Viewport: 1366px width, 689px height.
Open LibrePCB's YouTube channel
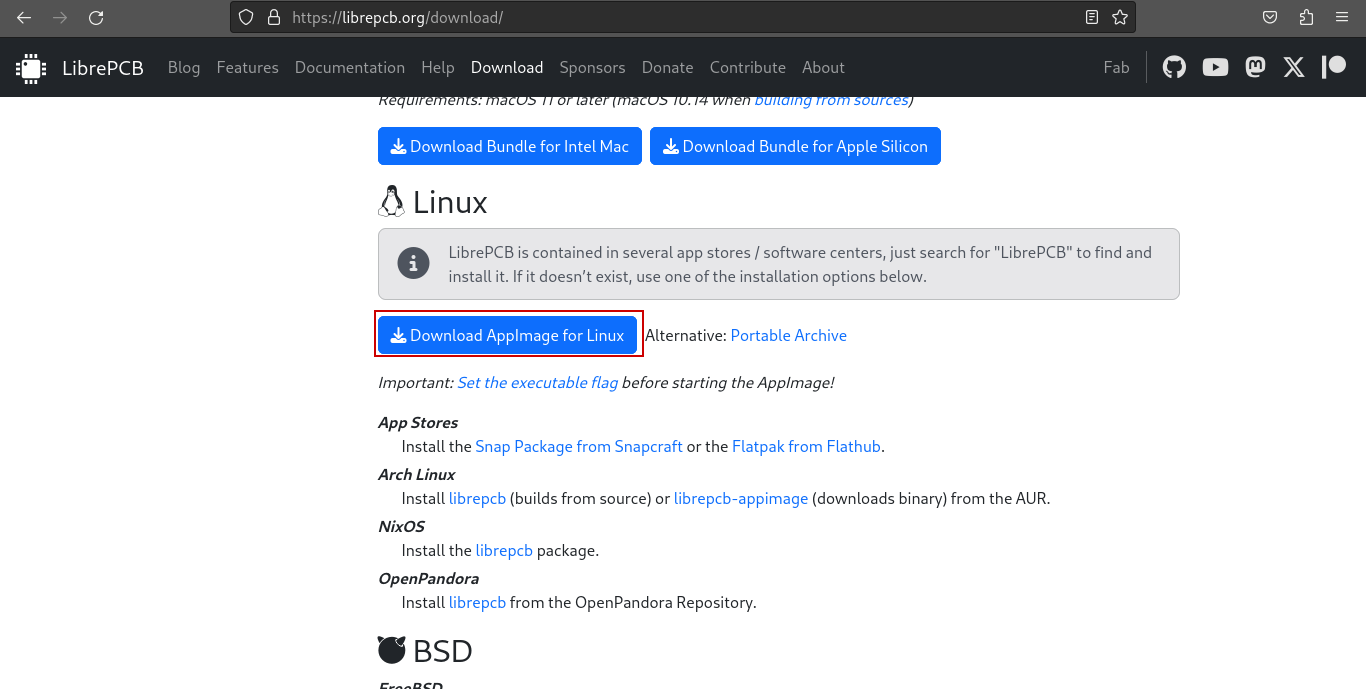[1214, 67]
